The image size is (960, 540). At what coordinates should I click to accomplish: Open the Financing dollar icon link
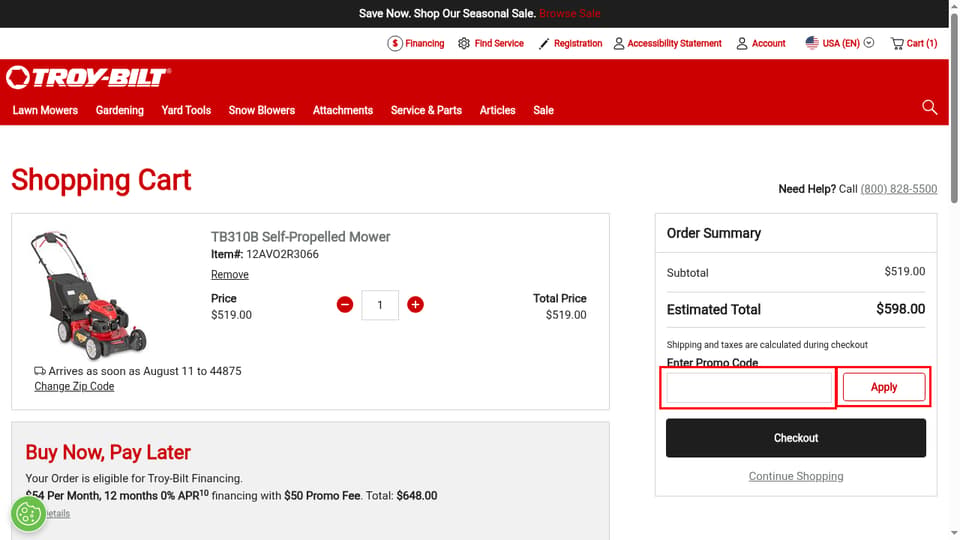coord(395,43)
